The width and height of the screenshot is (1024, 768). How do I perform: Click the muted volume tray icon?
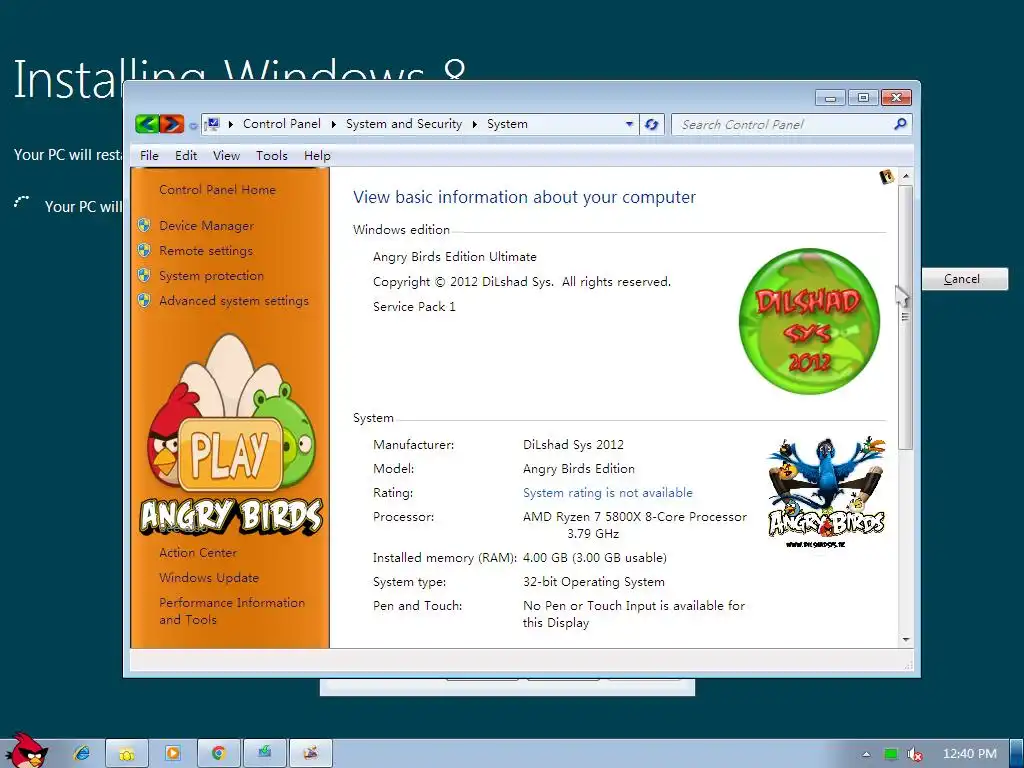click(915, 754)
